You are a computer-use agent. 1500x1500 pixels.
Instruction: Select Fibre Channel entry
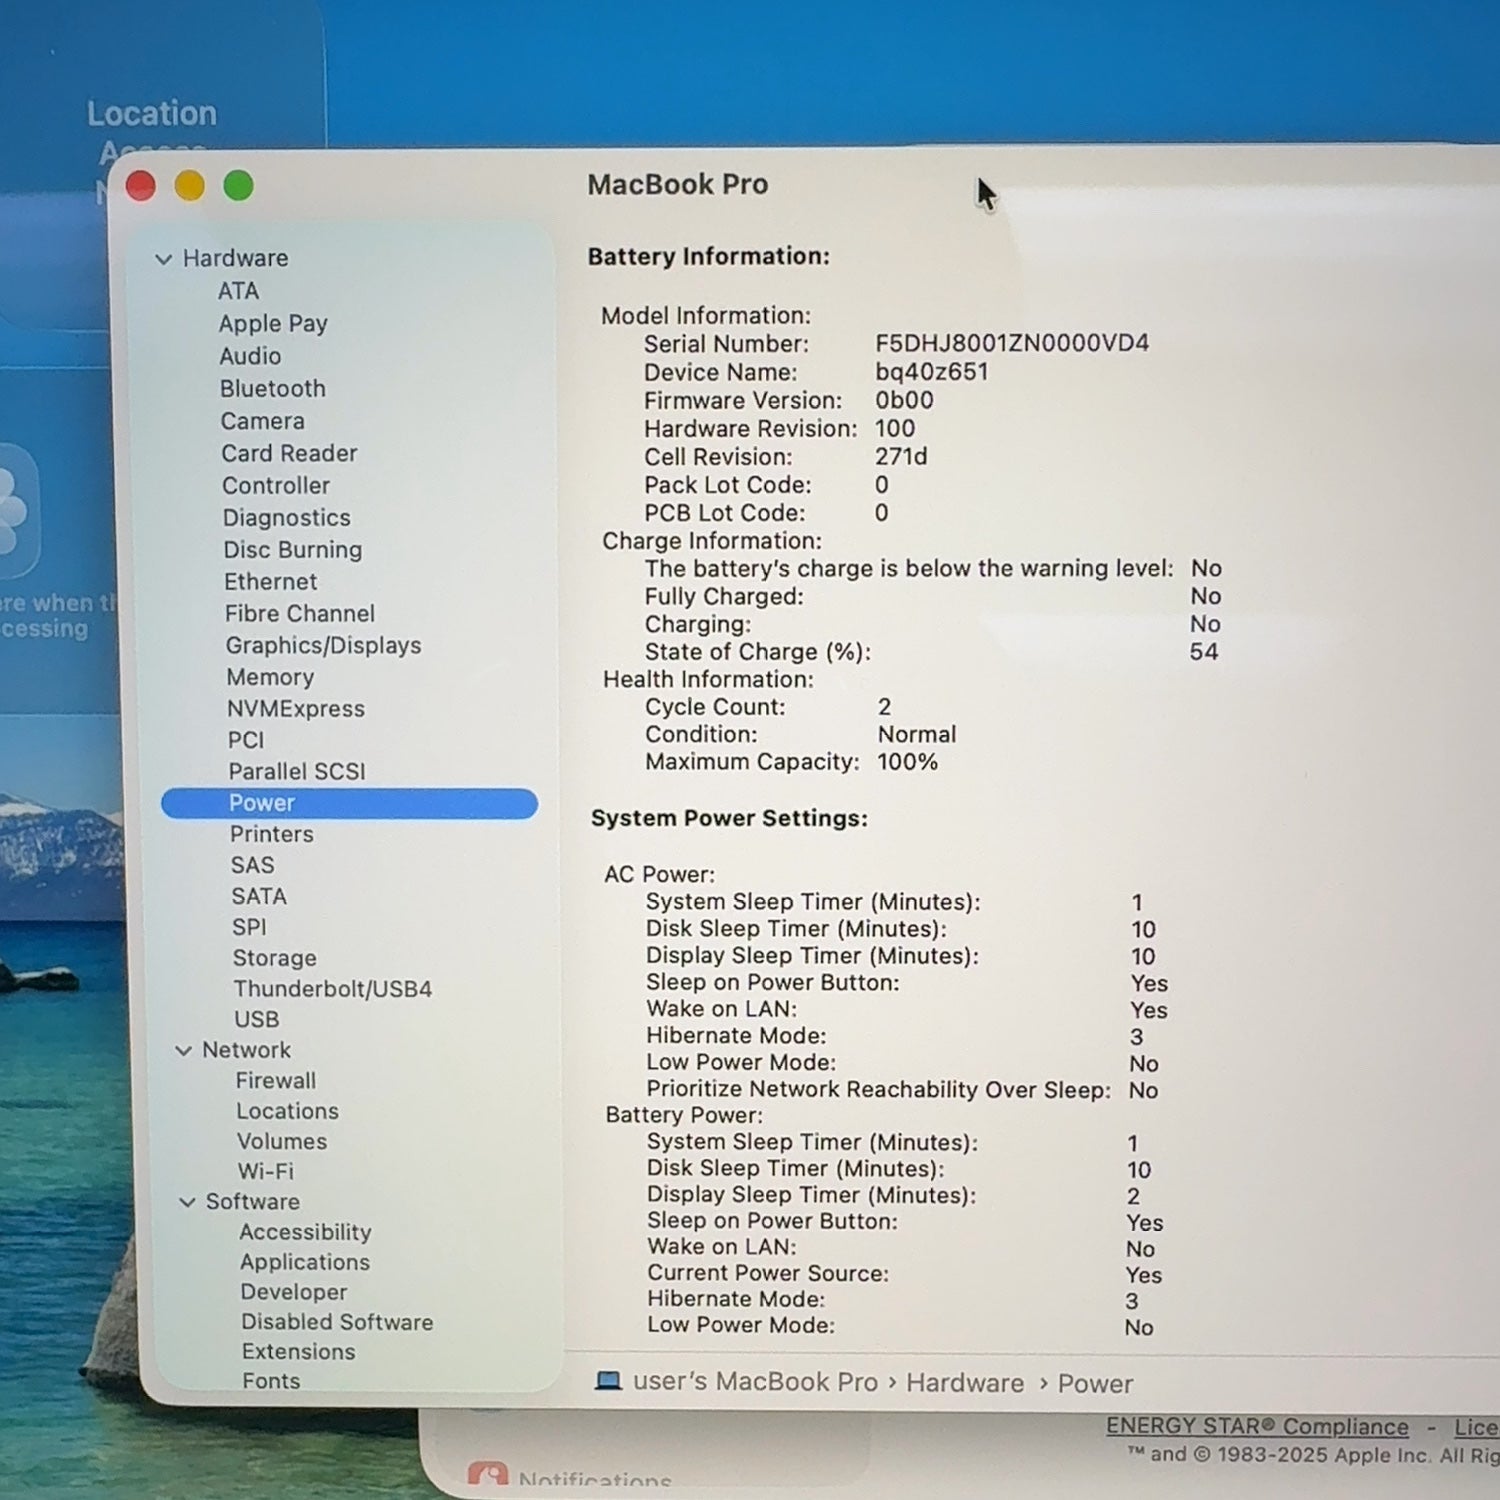(x=300, y=614)
